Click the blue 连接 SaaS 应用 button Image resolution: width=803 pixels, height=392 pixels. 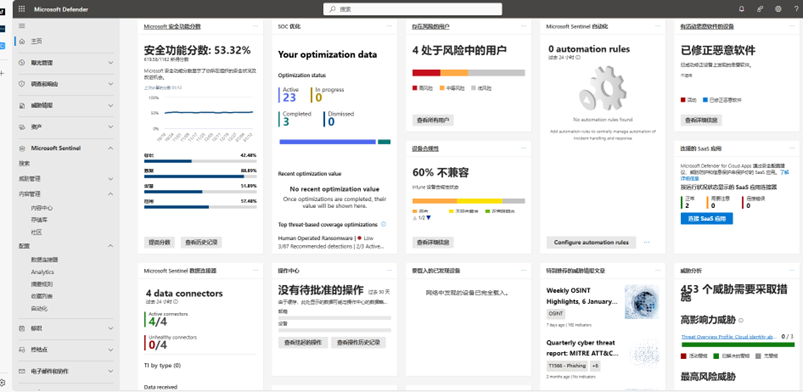coord(707,218)
